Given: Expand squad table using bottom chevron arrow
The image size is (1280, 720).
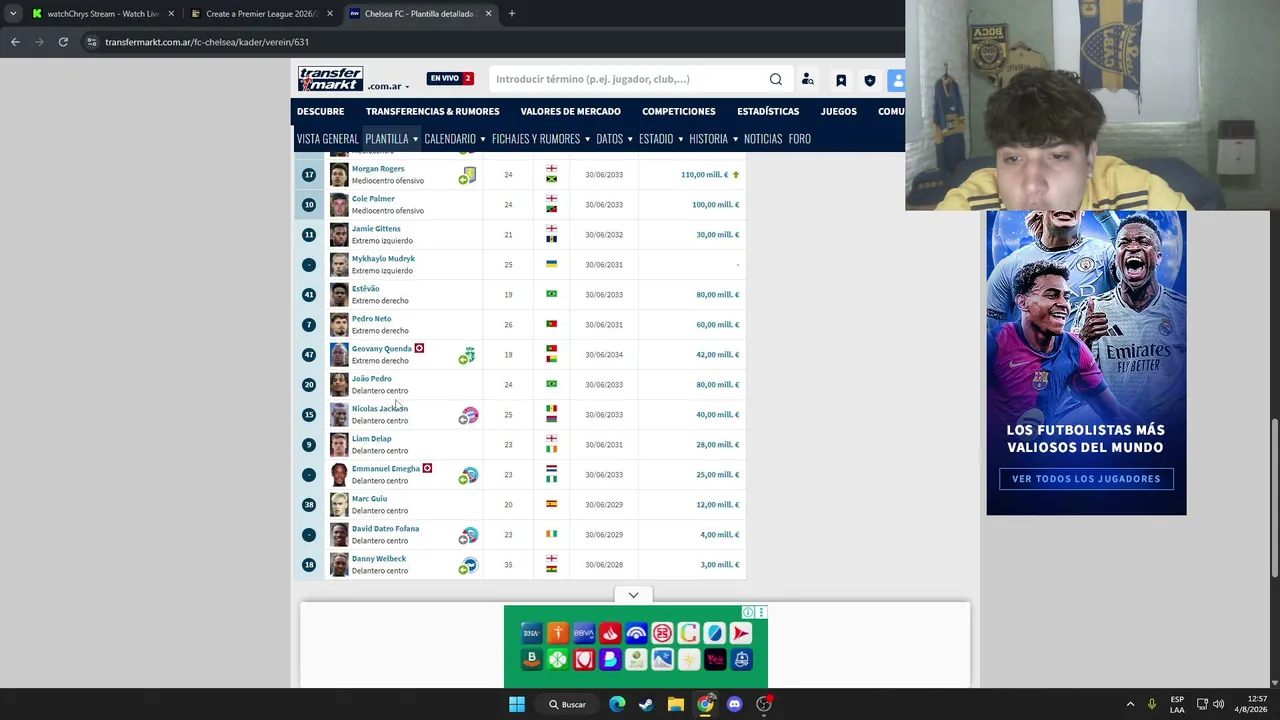Looking at the screenshot, I should [x=633, y=595].
